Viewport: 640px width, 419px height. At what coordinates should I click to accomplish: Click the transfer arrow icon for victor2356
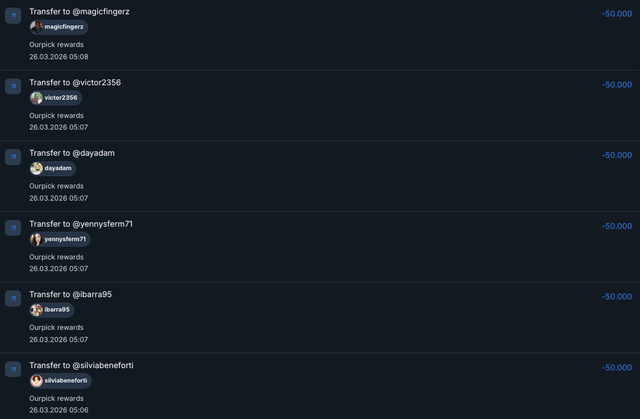[13, 86]
